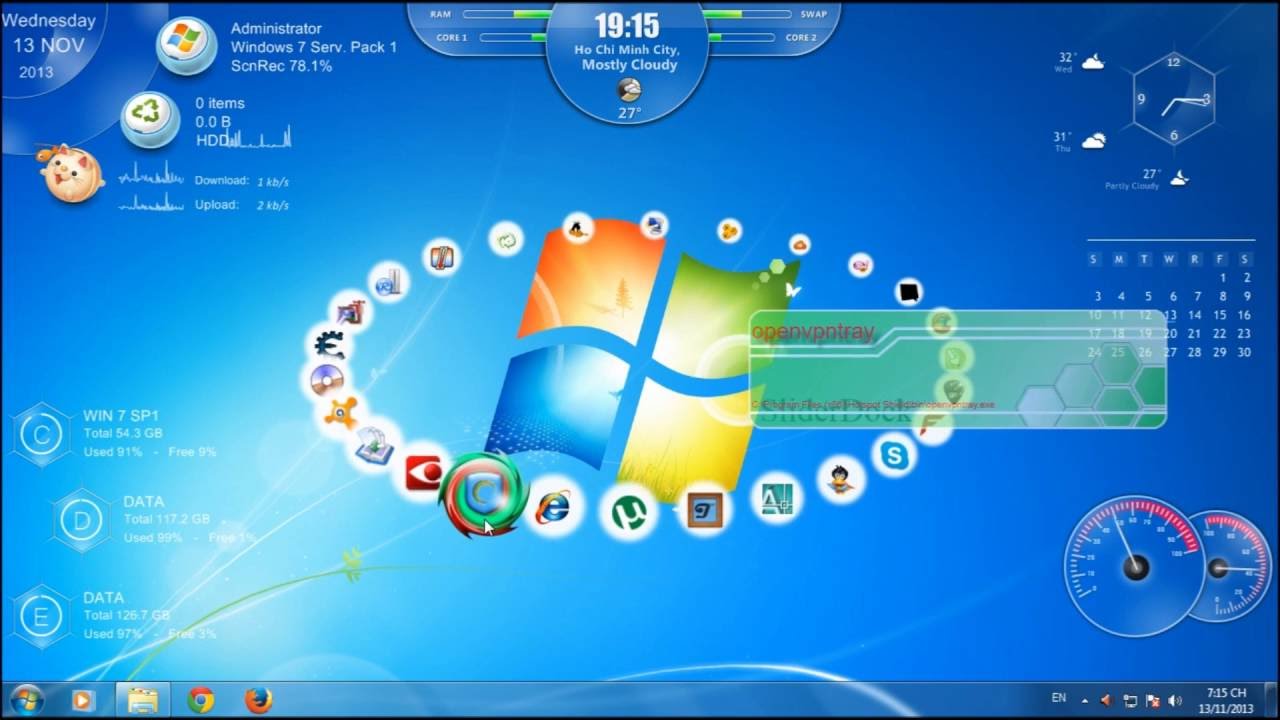Viewport: 1280px width, 720px height.
Task: Click the SWAP usage bar
Action: click(747, 14)
